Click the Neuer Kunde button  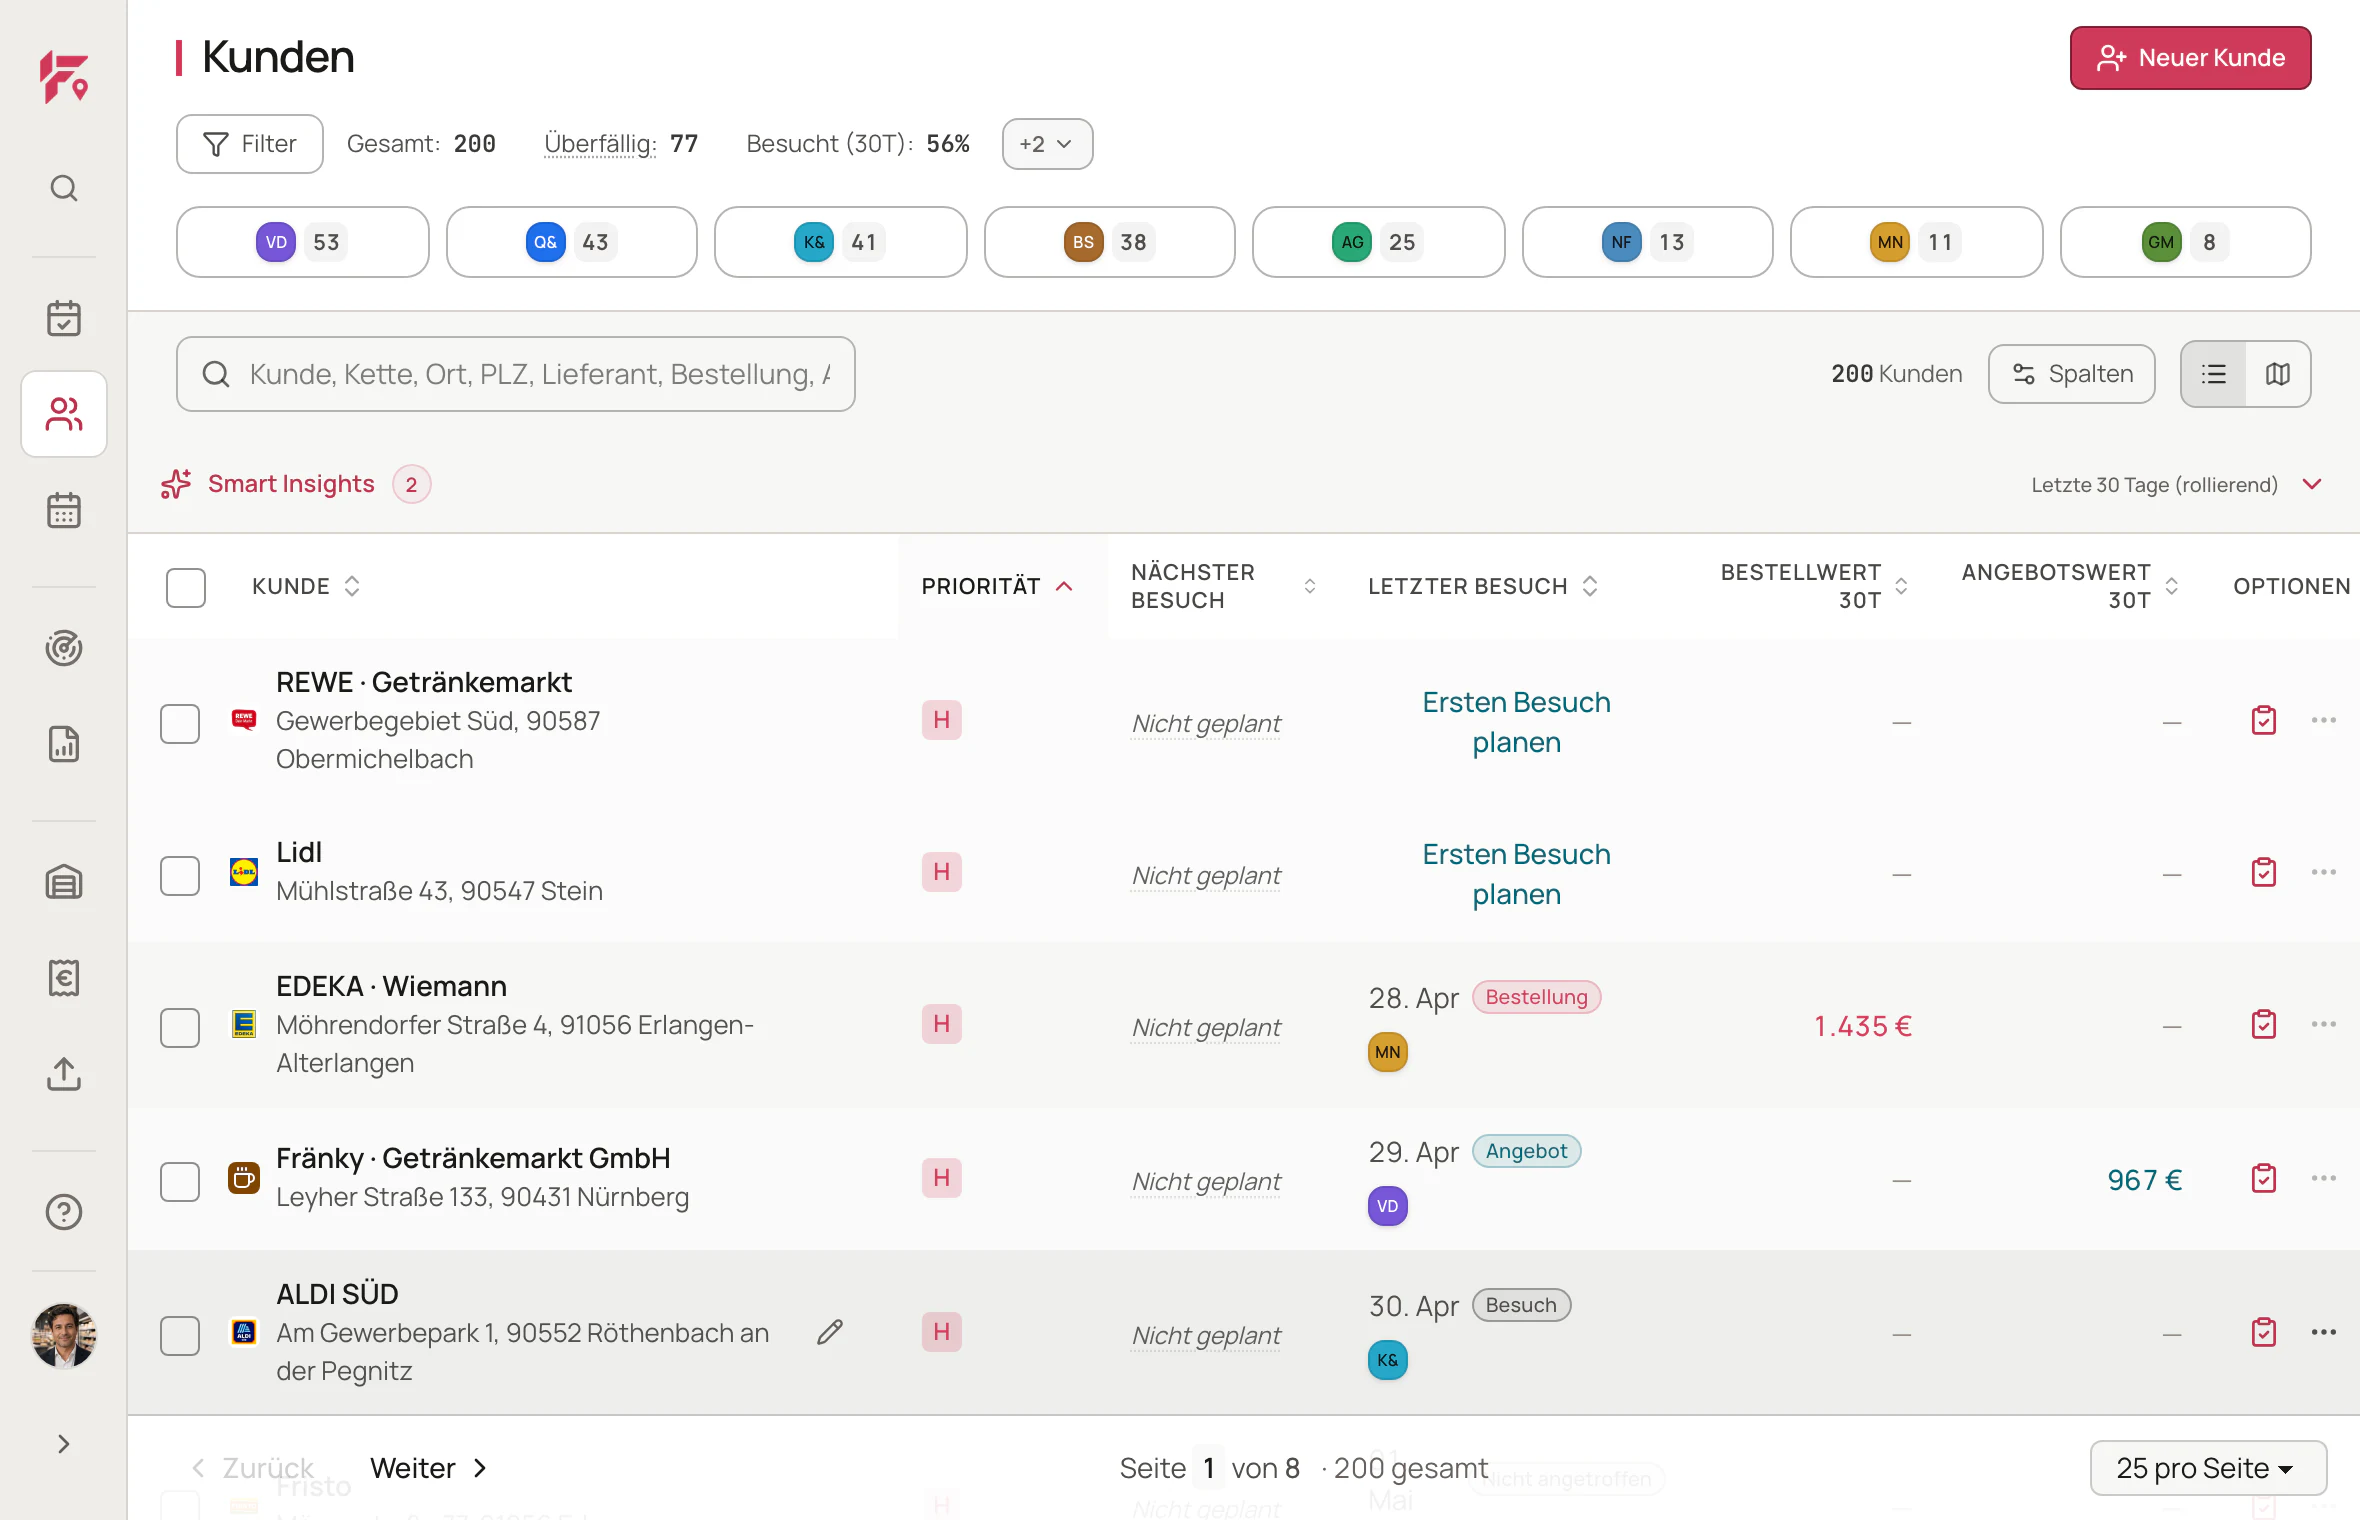click(2191, 58)
